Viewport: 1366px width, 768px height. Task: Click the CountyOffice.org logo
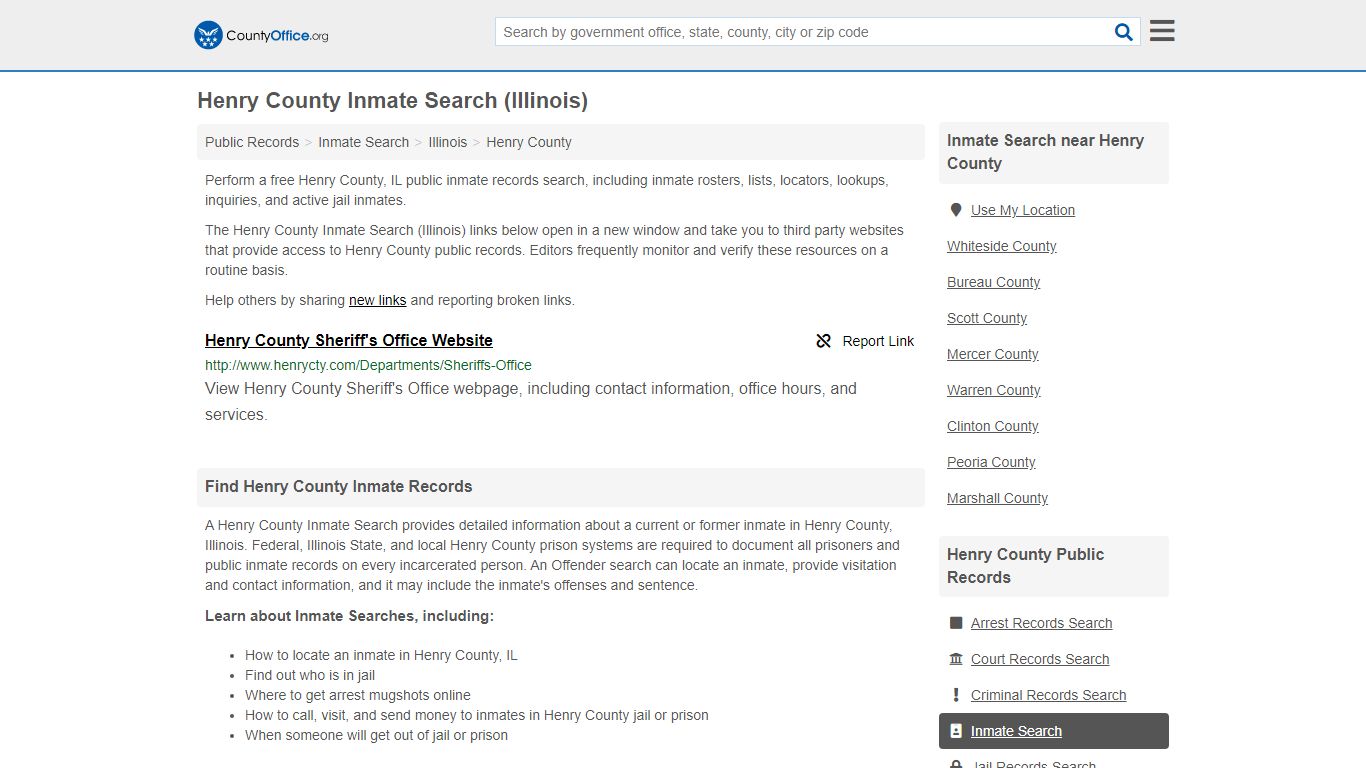[x=261, y=35]
